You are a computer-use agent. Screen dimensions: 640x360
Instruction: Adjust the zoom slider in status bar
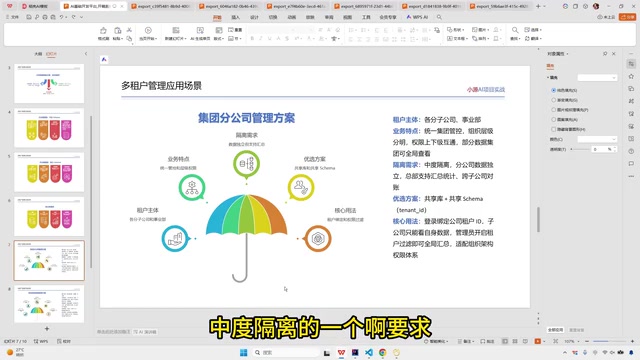[x=610, y=341]
